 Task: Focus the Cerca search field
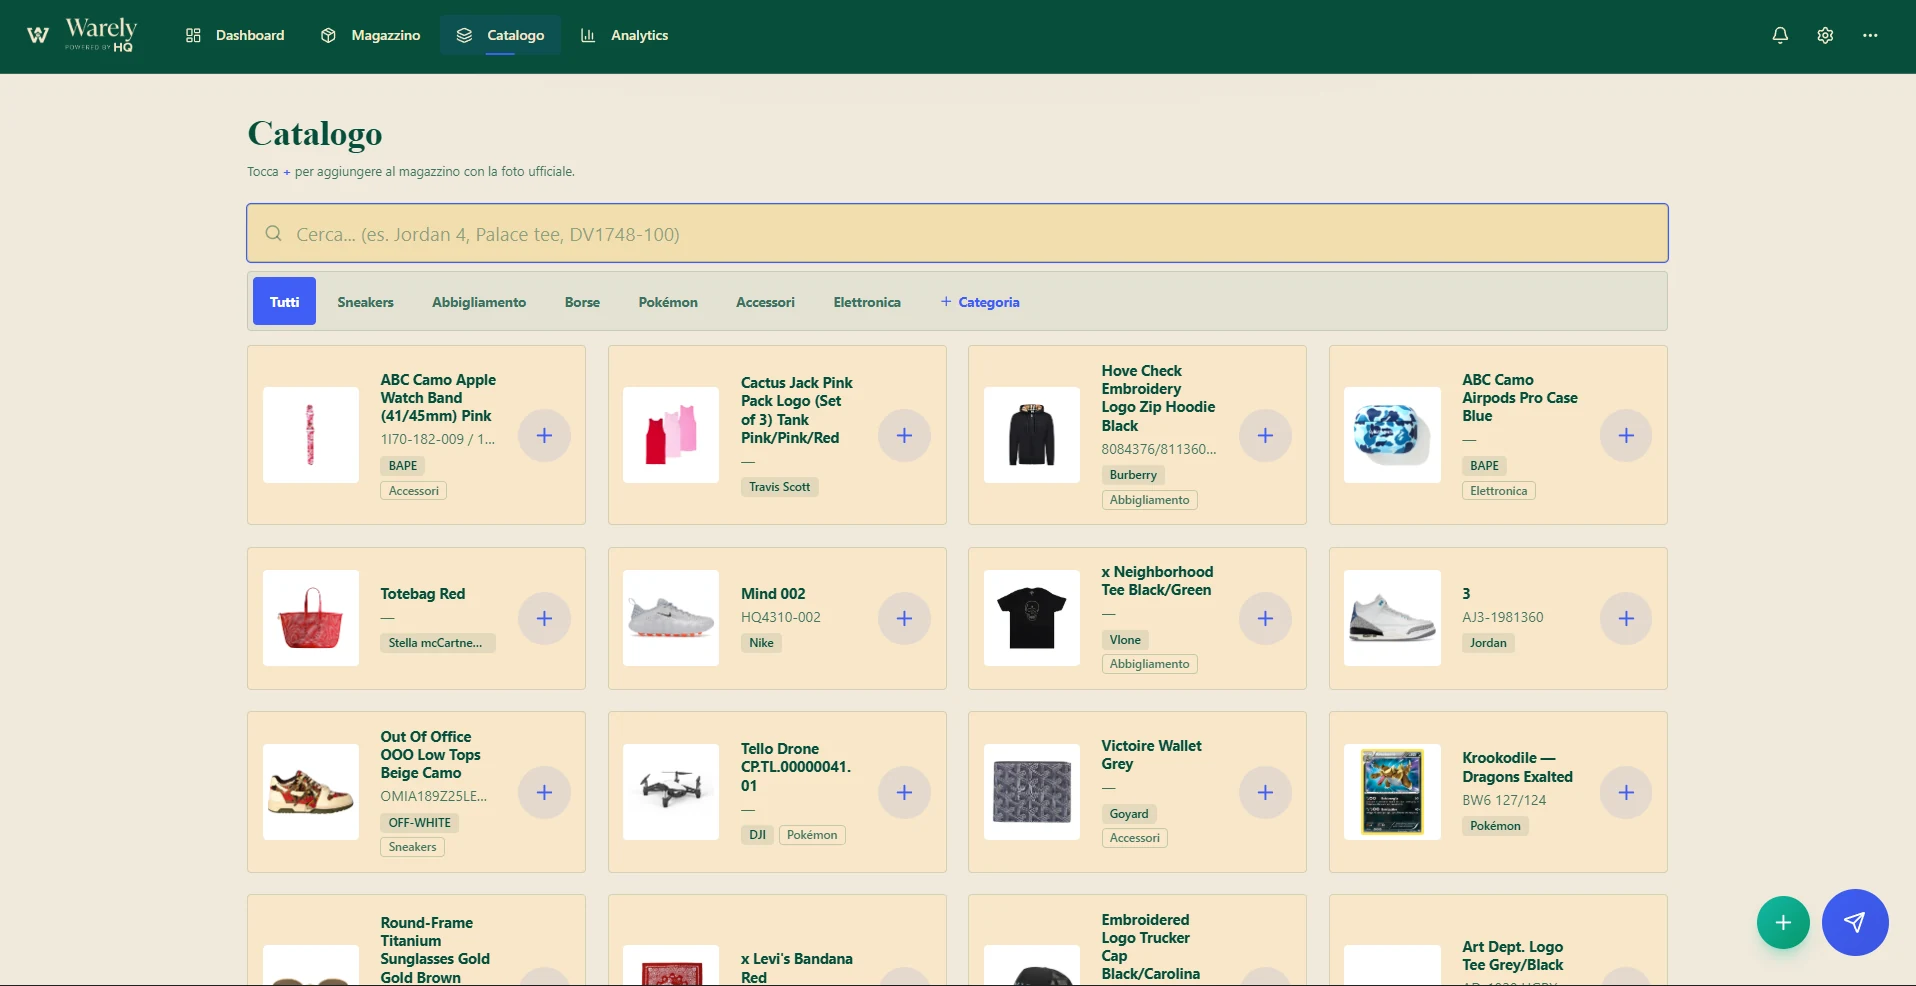click(x=957, y=233)
